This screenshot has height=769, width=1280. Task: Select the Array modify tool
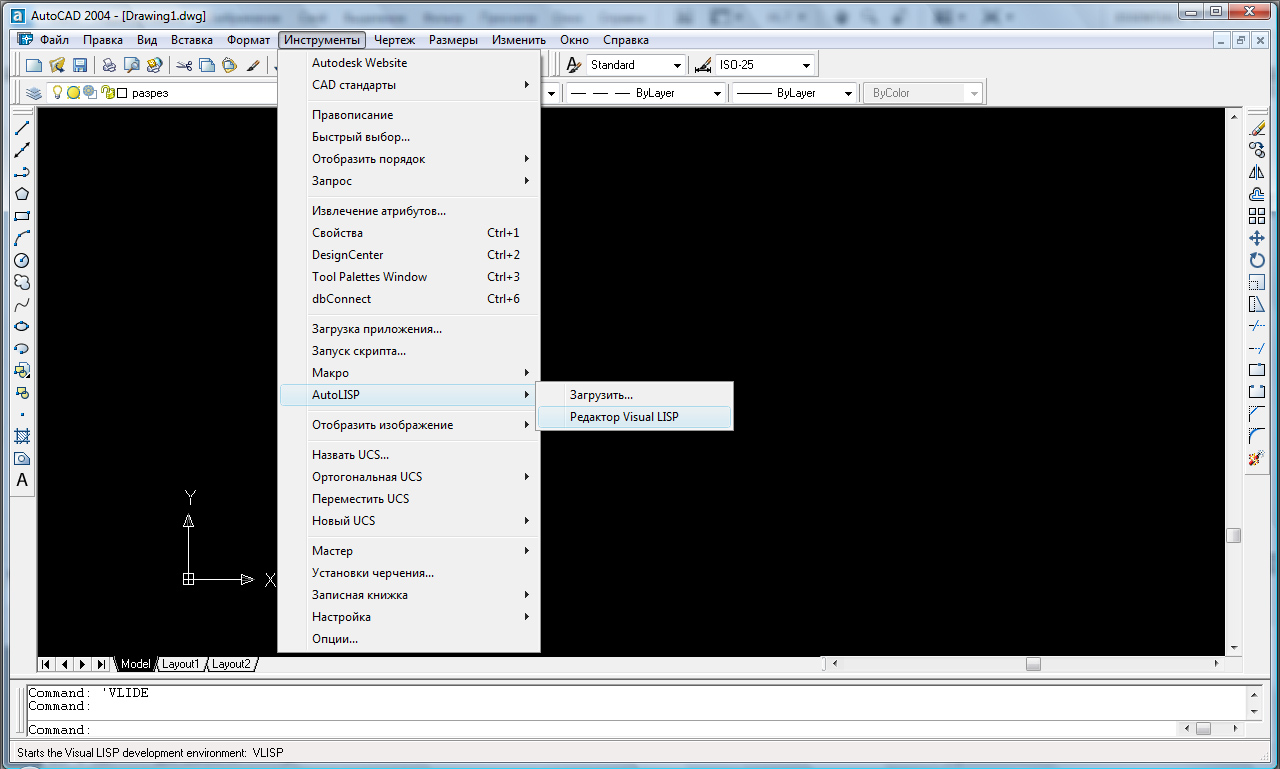click(x=1257, y=216)
